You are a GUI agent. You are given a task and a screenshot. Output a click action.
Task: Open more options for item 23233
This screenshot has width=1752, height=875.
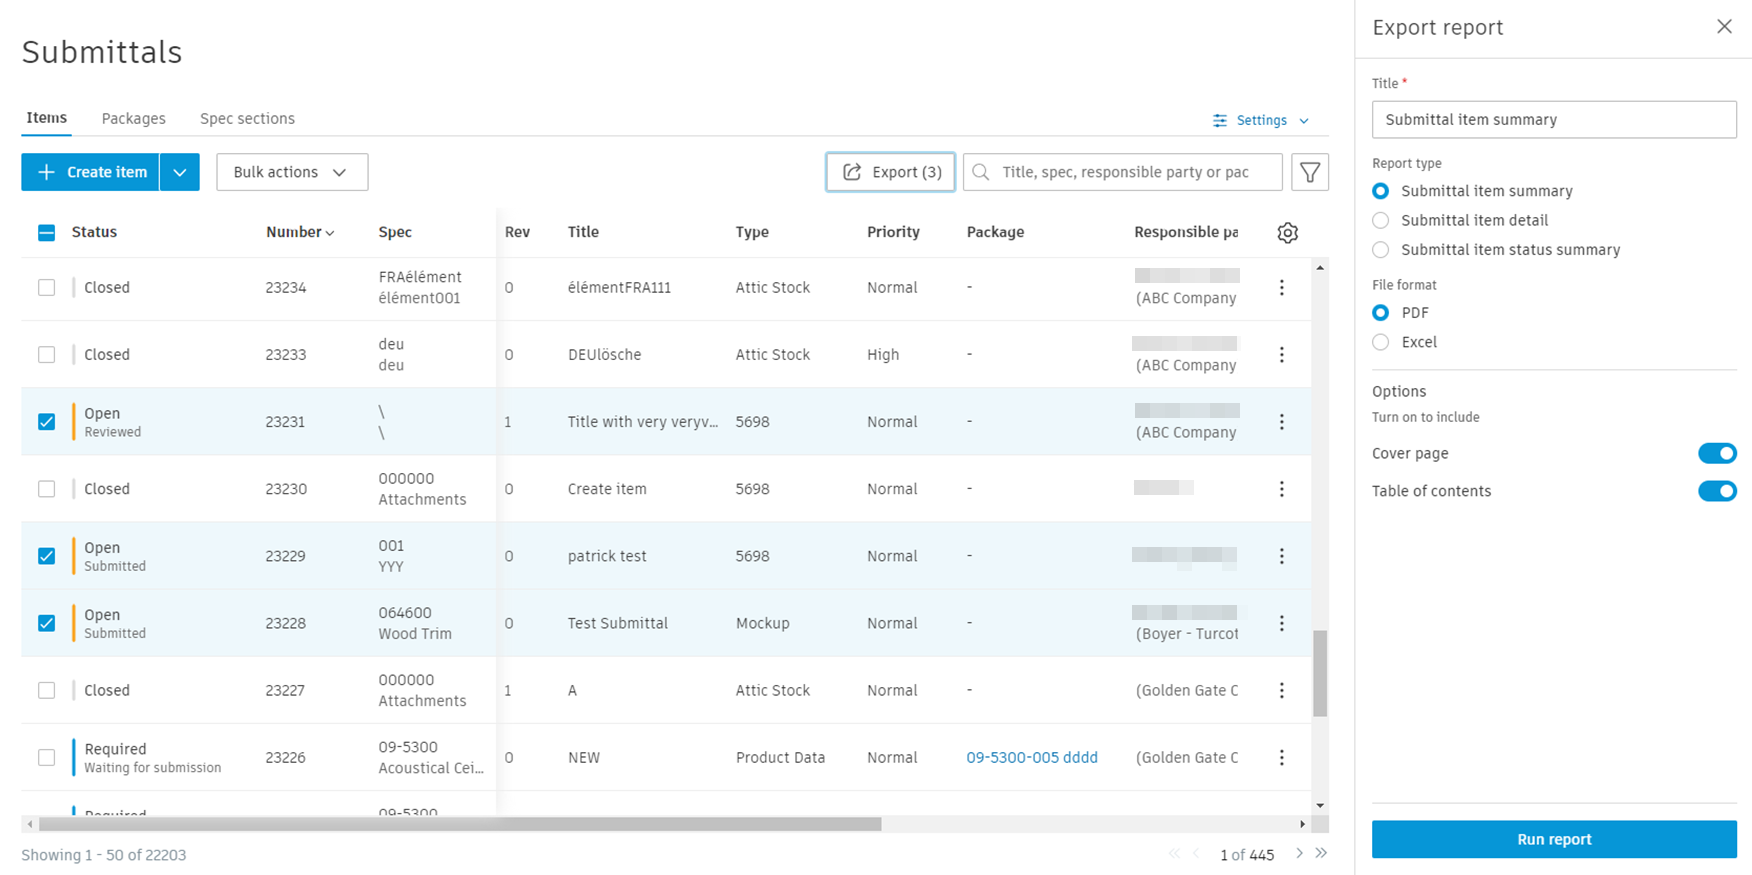pos(1282,355)
